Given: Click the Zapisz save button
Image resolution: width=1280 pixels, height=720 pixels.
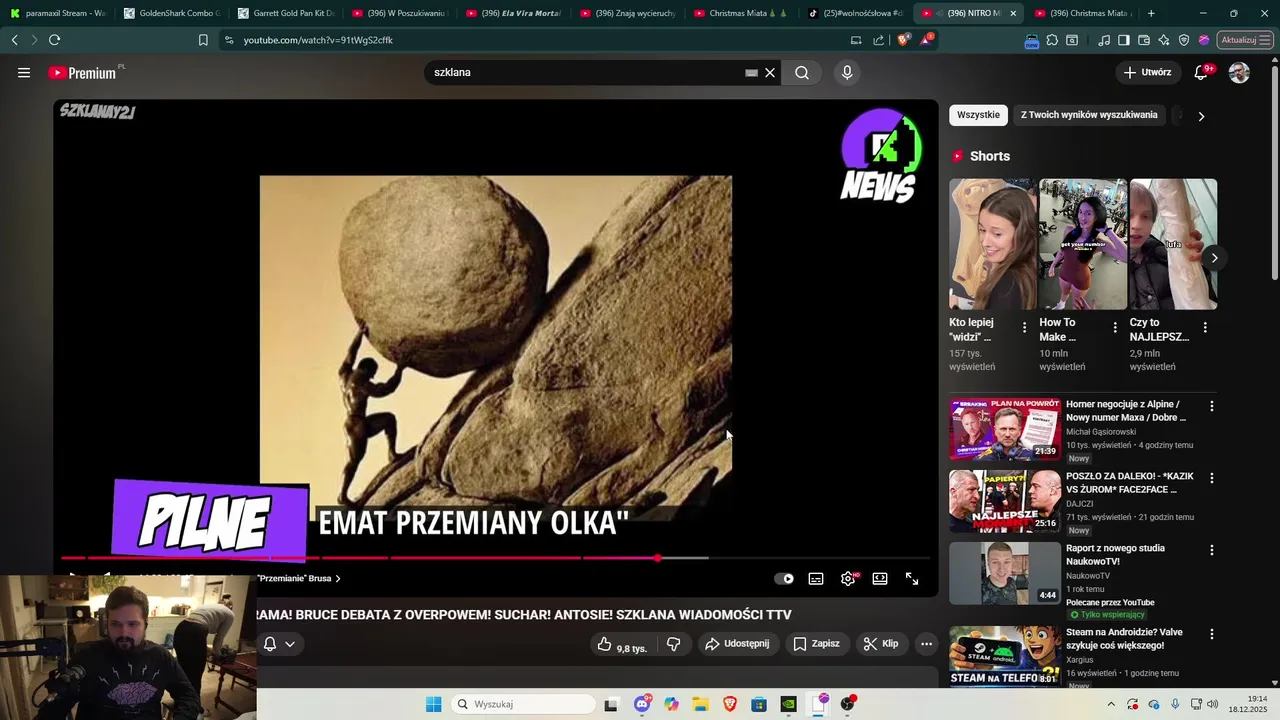Looking at the screenshot, I should click(x=816, y=644).
